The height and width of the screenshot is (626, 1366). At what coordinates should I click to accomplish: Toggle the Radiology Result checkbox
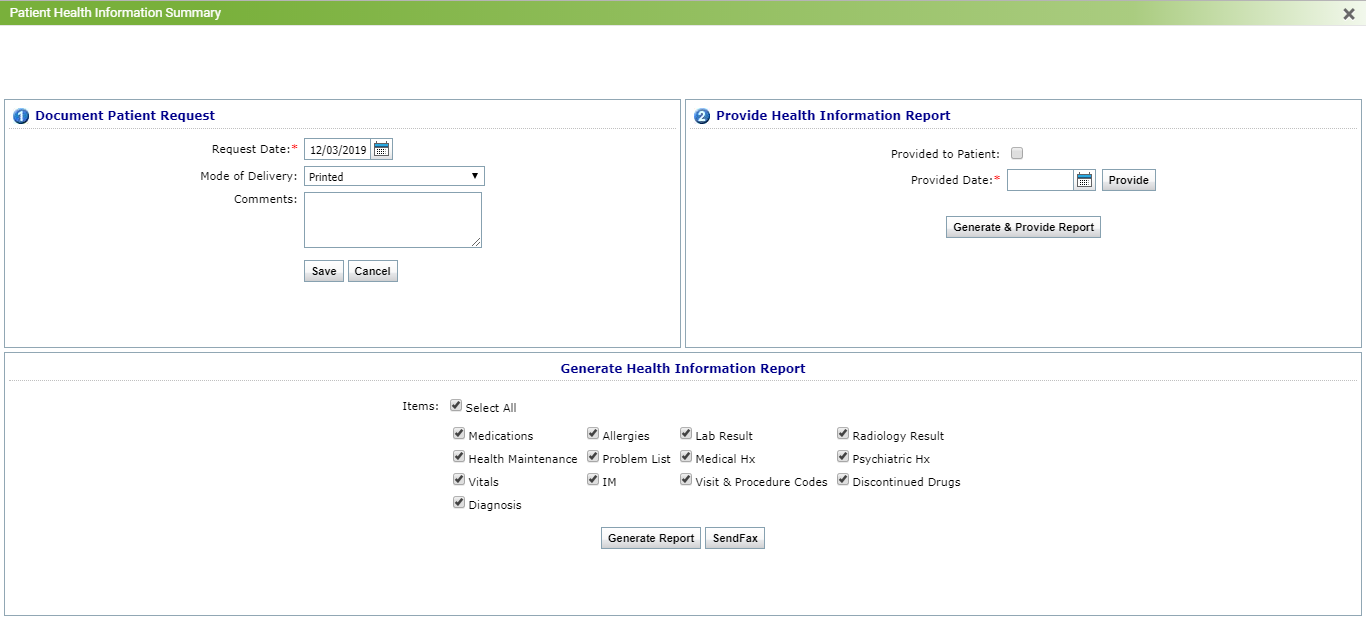(843, 434)
